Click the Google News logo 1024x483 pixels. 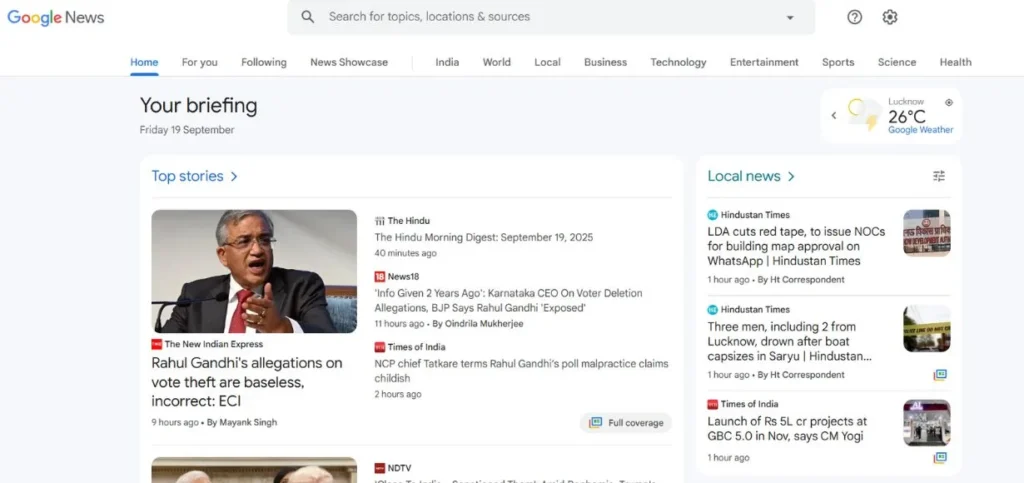(x=56, y=18)
